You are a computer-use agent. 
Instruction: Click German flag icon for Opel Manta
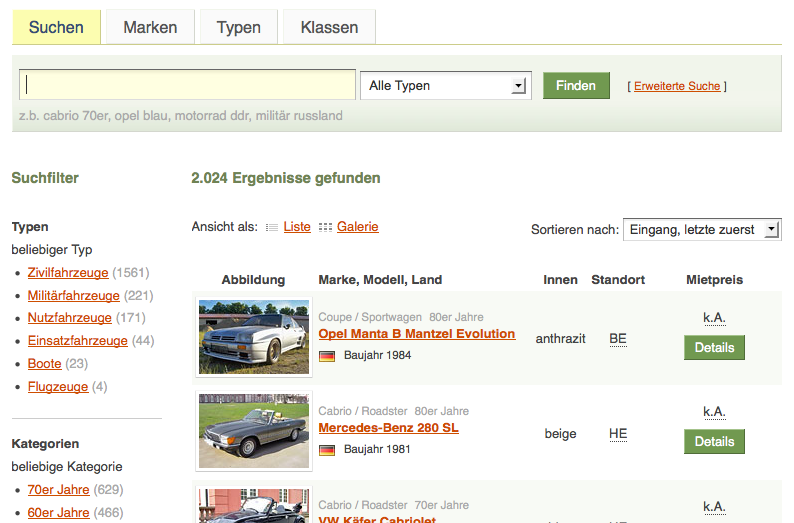pyautogui.click(x=327, y=355)
